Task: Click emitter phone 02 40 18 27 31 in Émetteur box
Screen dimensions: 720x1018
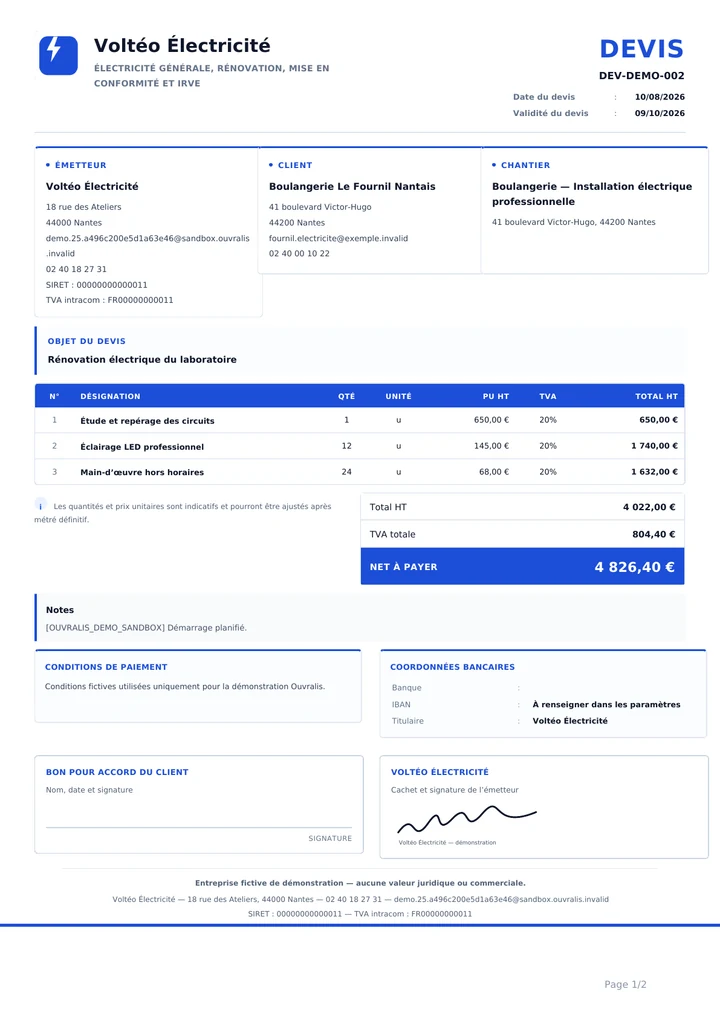Action: click(76, 269)
